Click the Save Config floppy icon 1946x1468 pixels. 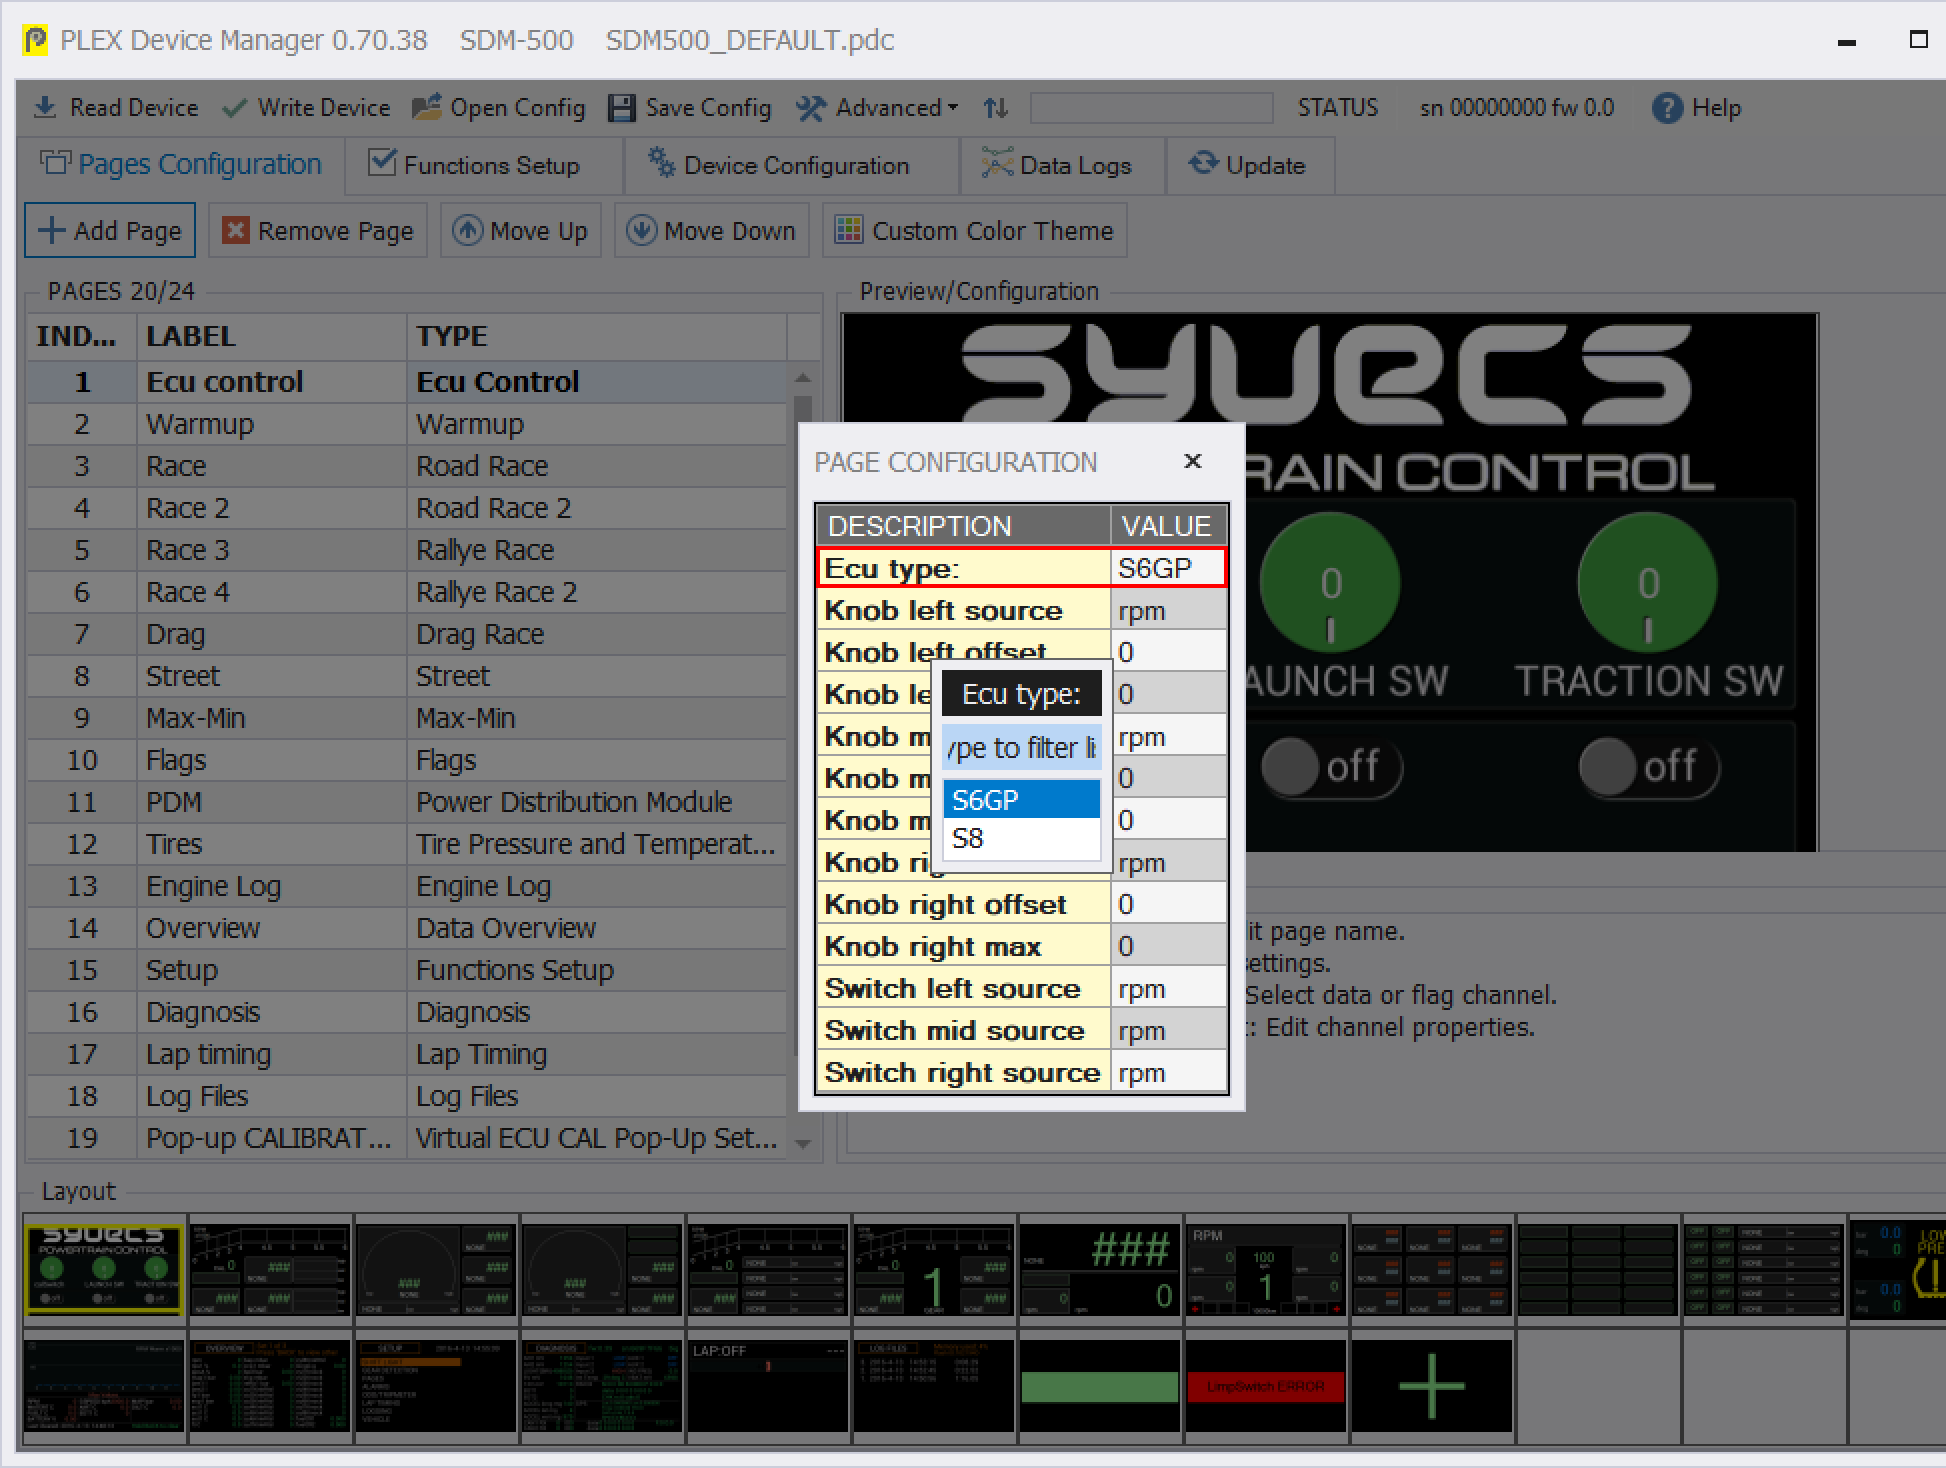tap(622, 108)
